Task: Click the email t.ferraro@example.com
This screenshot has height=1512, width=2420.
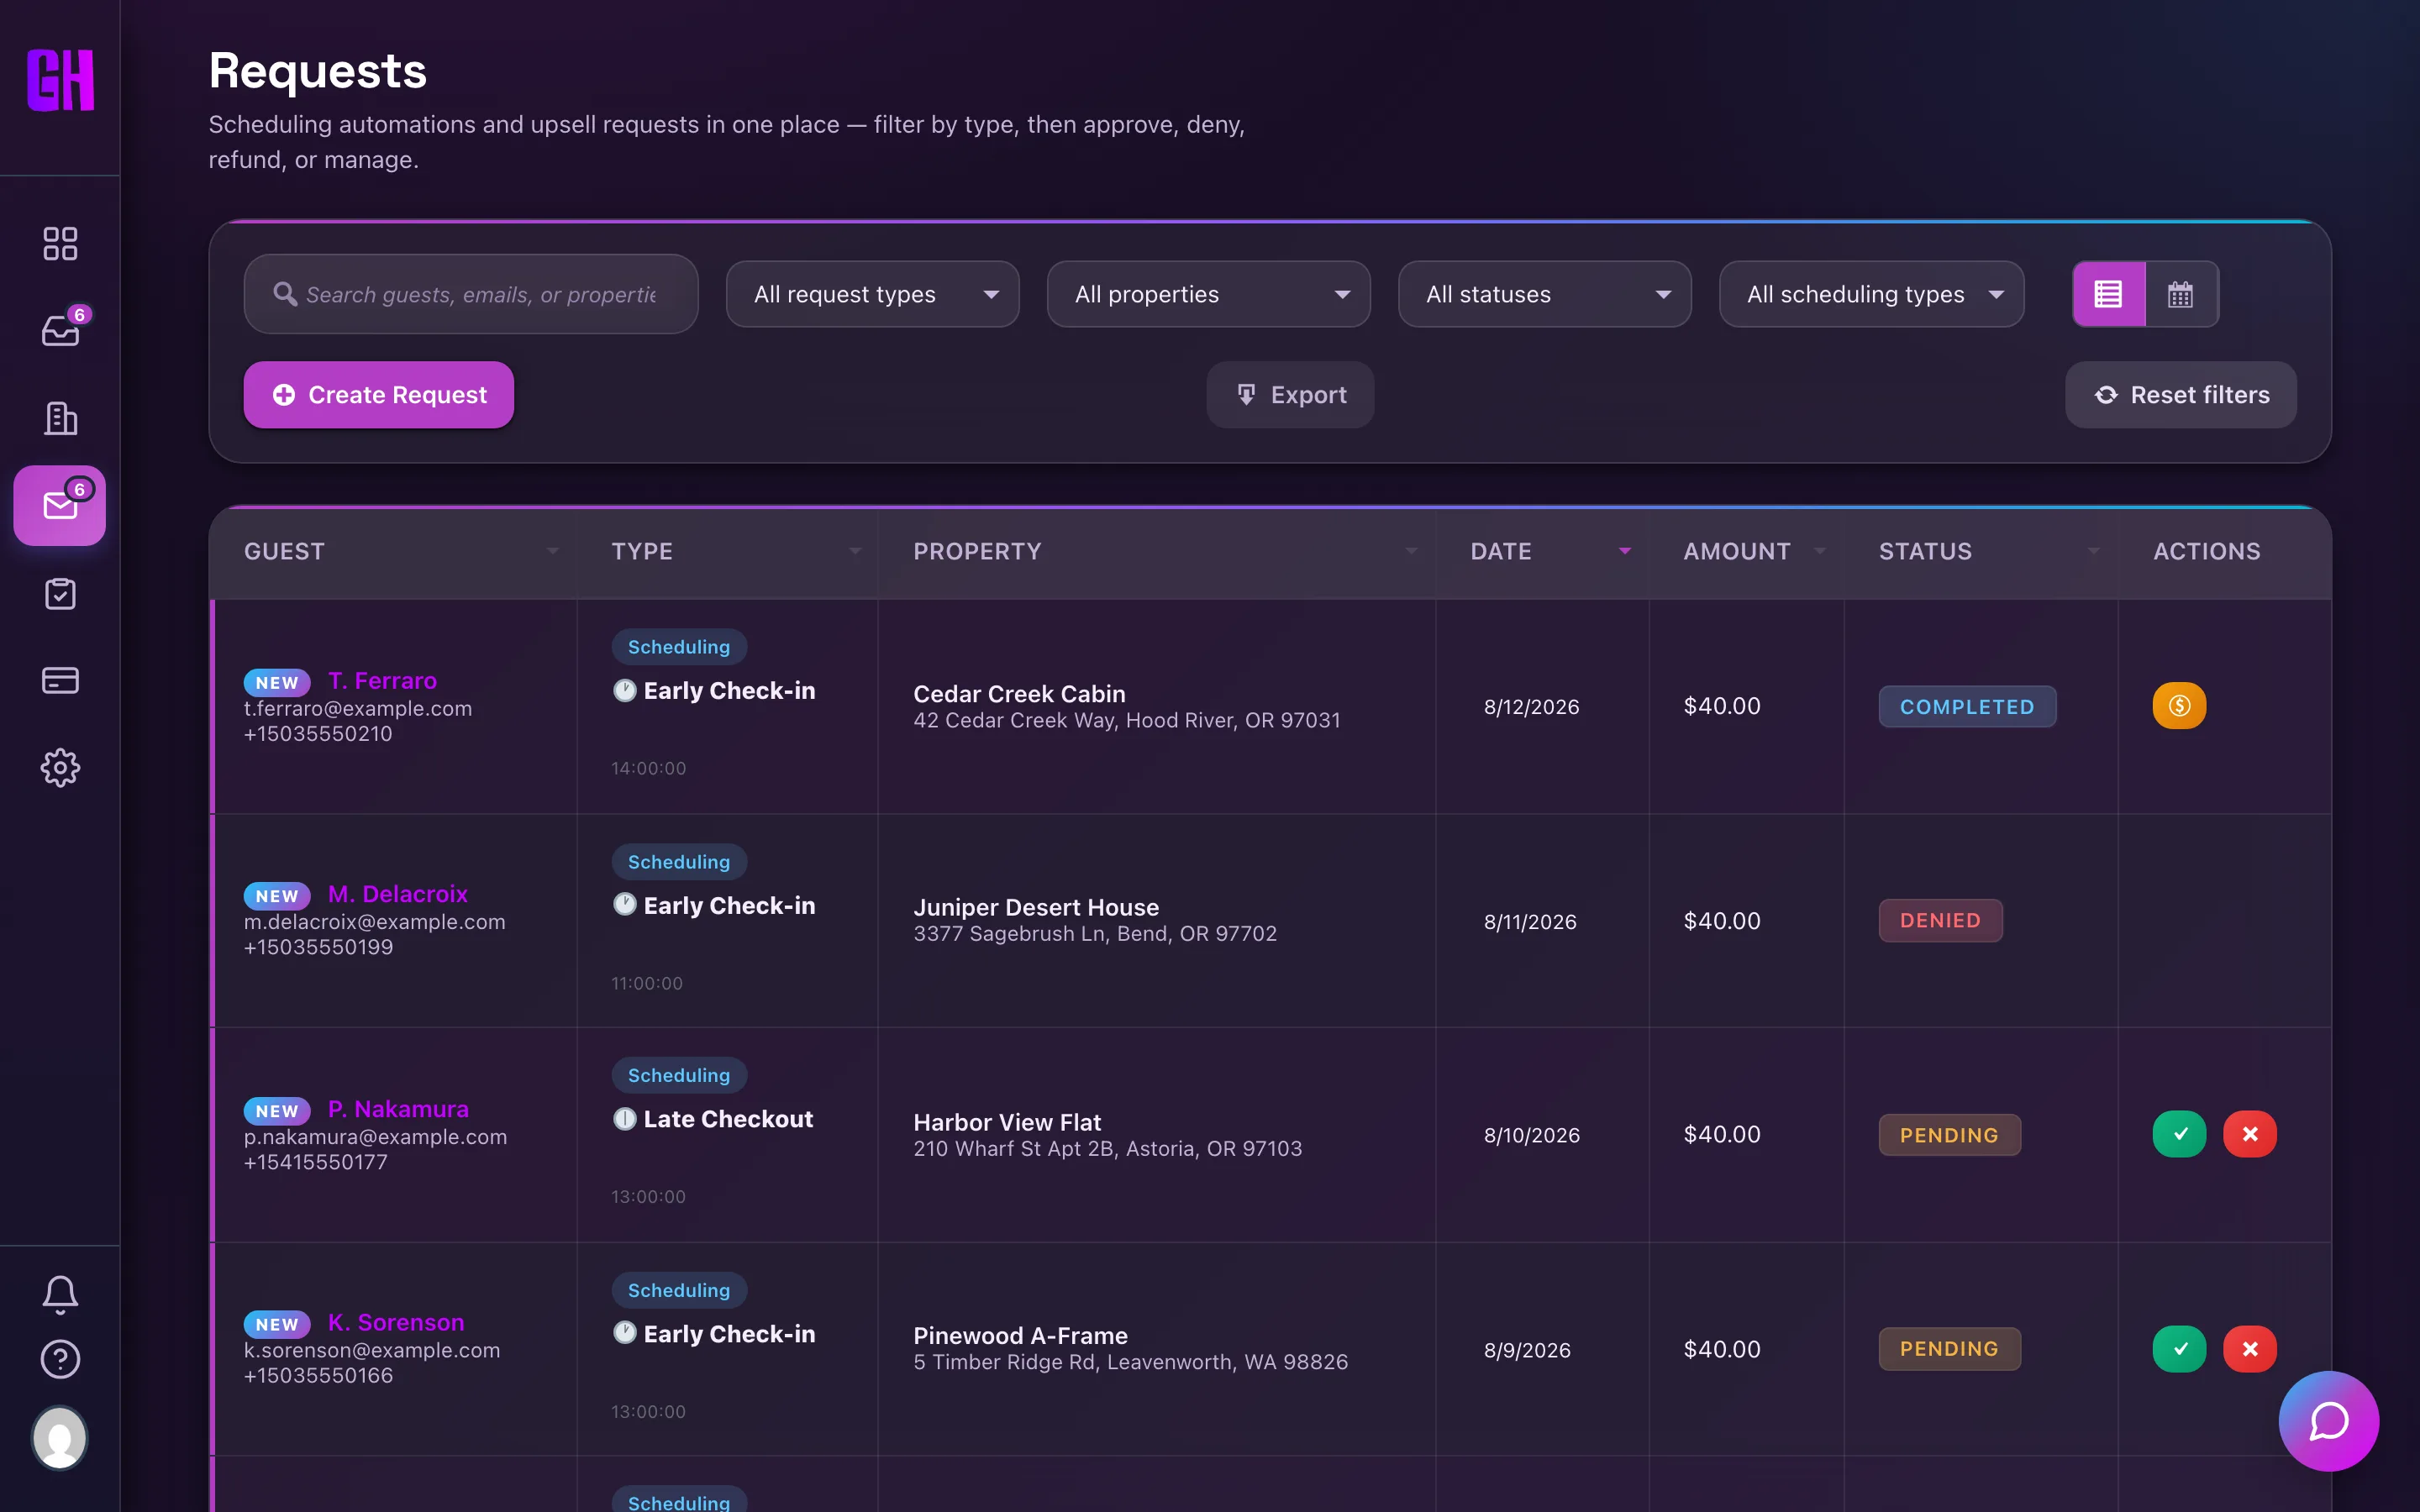Action: pyautogui.click(x=358, y=708)
